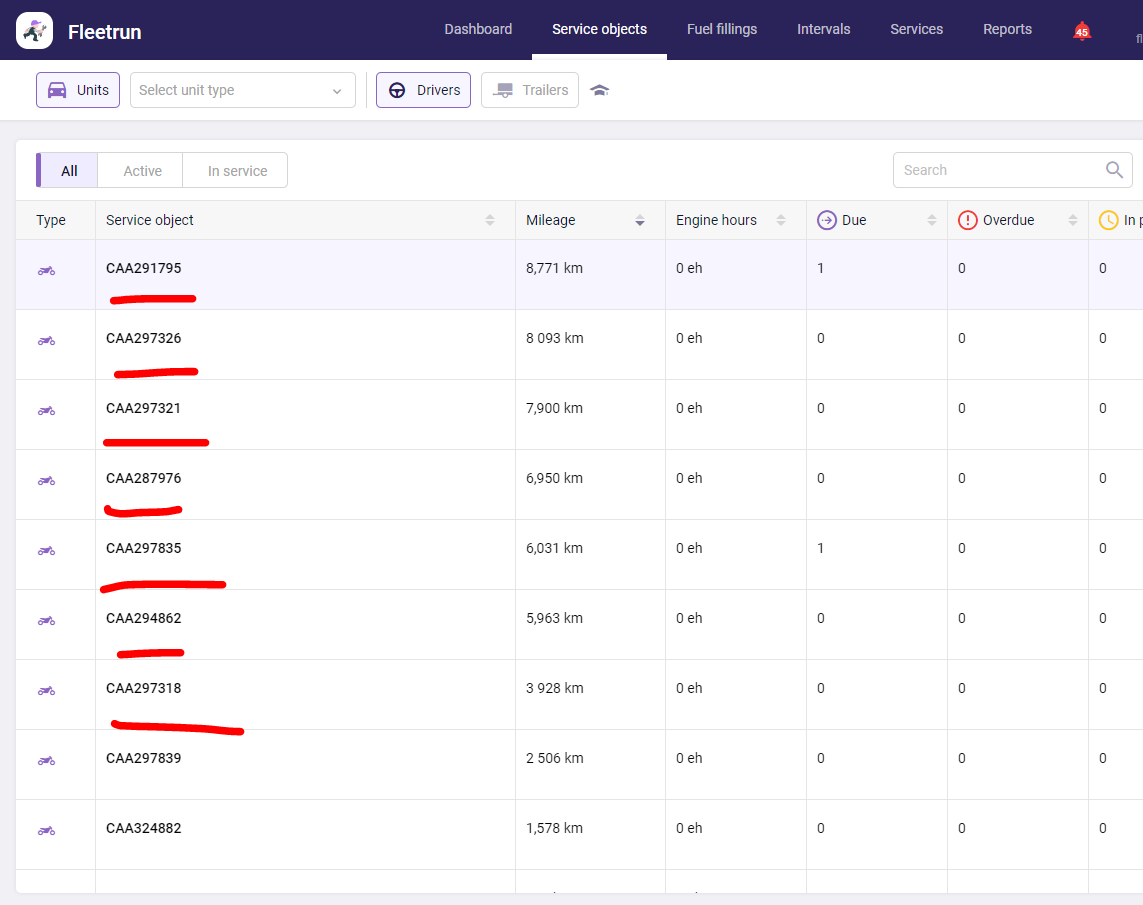The image size is (1143, 905).
Task: Sort by Mileage column arrows
Action: tap(640, 220)
